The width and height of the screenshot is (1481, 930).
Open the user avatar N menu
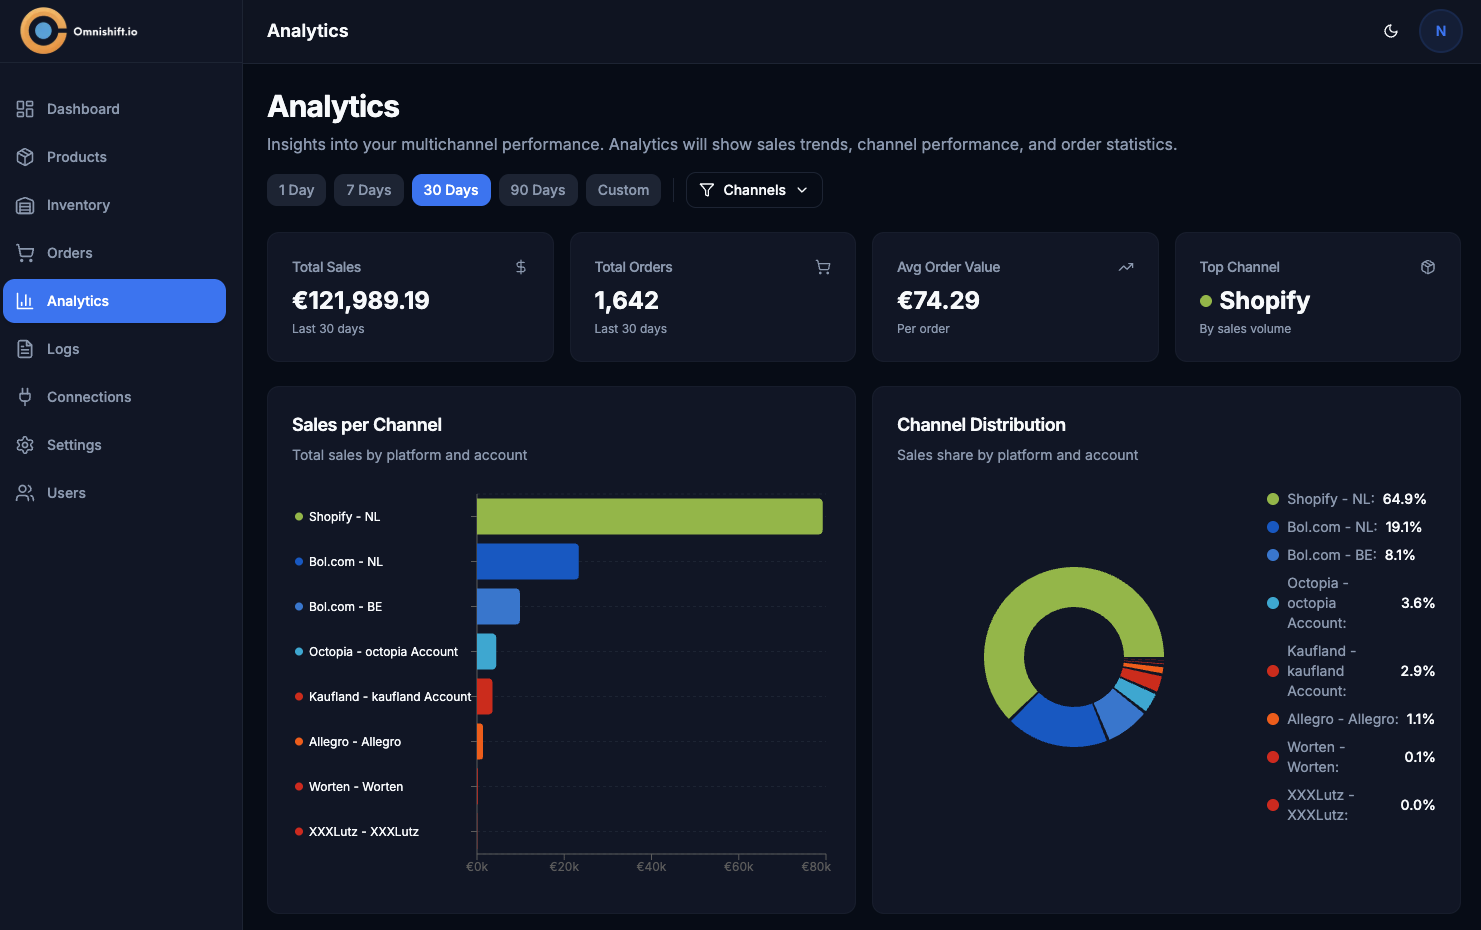1440,31
